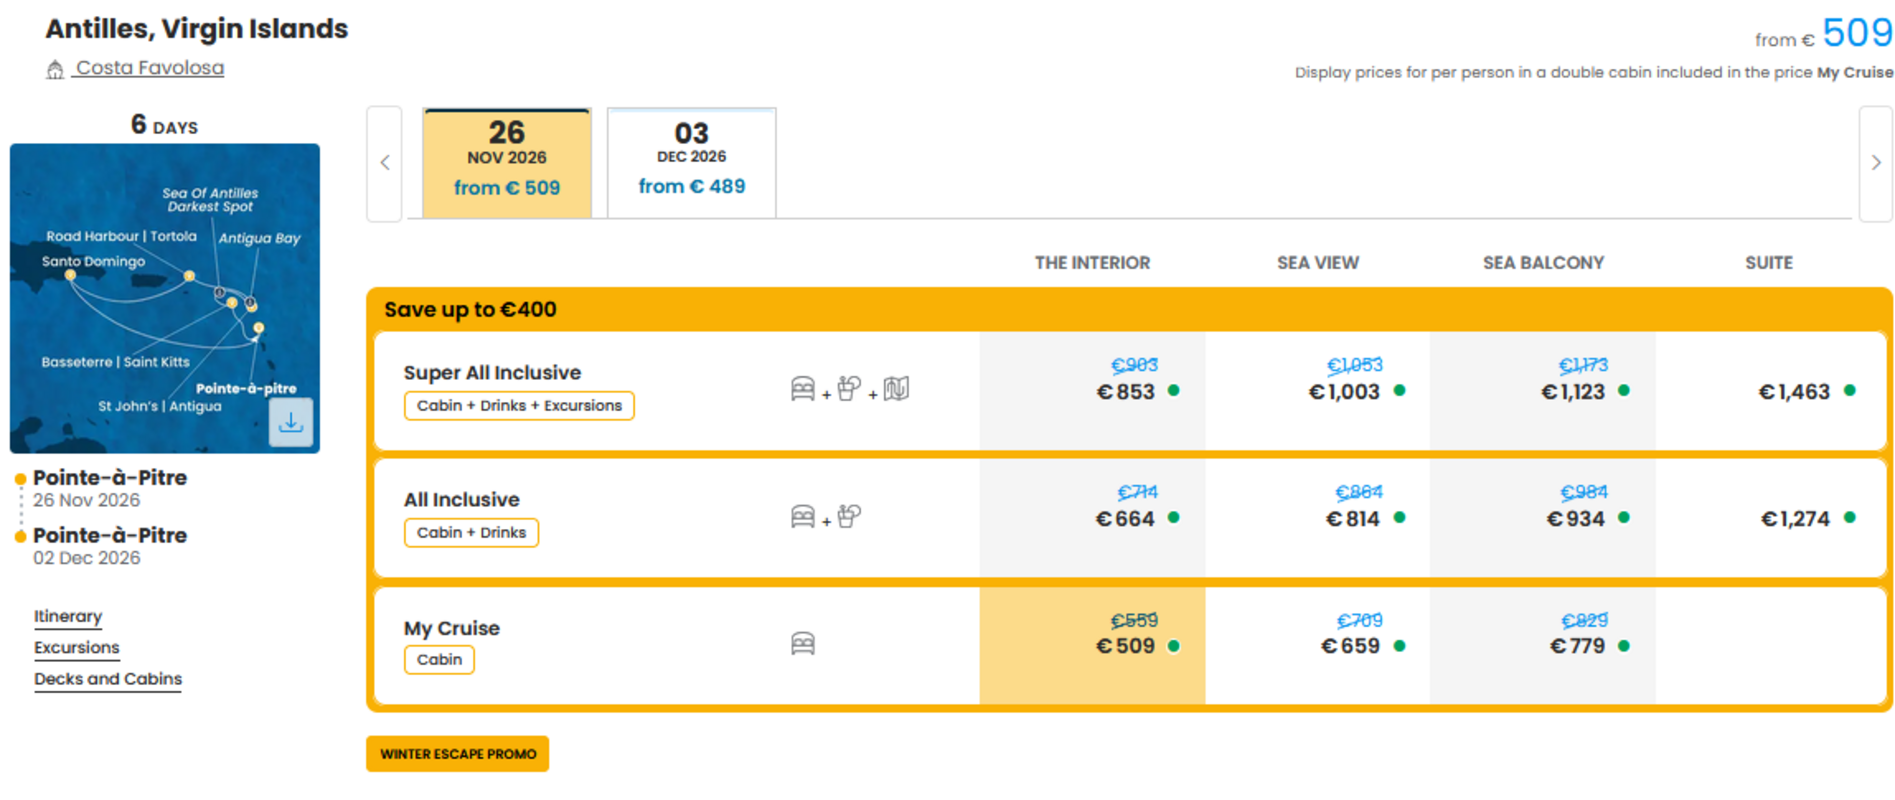Screen dimensions: 1895x800
Task: Click green availability dot for €853 Interior
Action: coord(1174,390)
